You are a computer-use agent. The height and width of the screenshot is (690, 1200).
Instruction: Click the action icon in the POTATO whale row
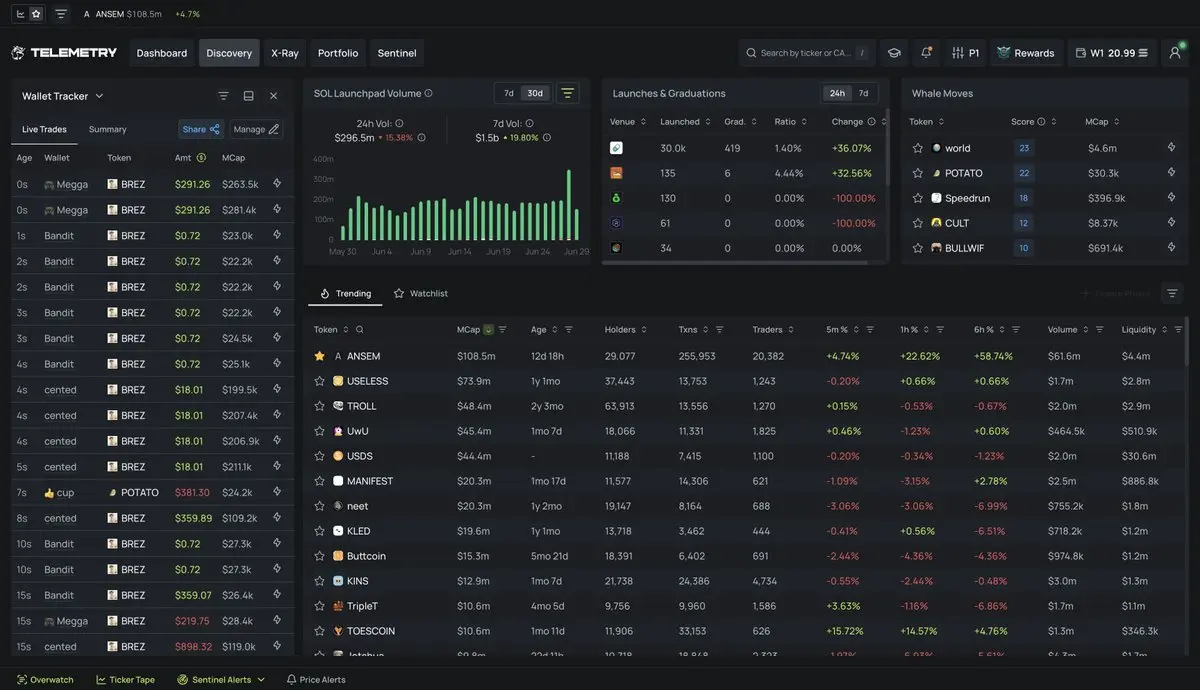coord(1172,172)
